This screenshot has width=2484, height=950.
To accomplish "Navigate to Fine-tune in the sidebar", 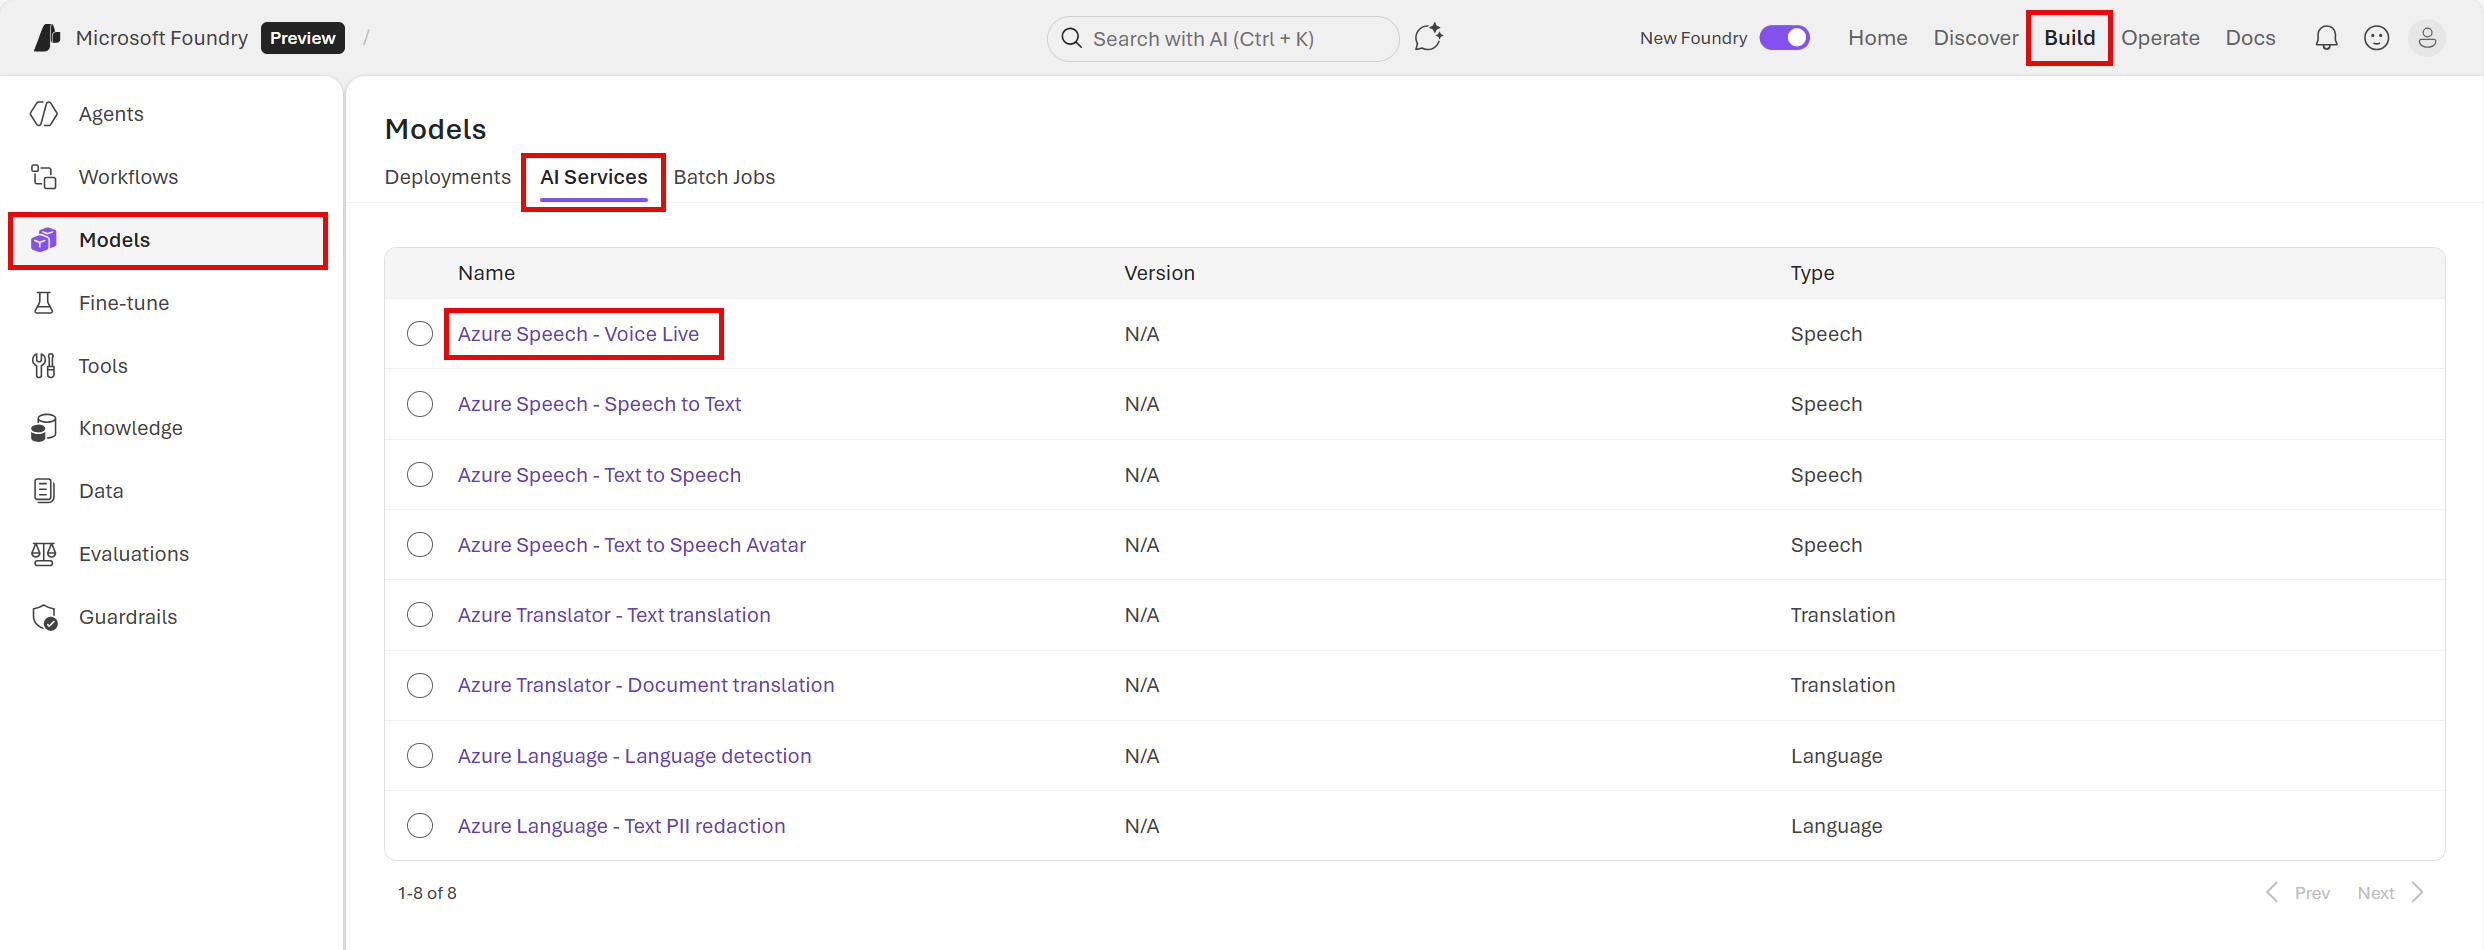I will click(x=123, y=302).
